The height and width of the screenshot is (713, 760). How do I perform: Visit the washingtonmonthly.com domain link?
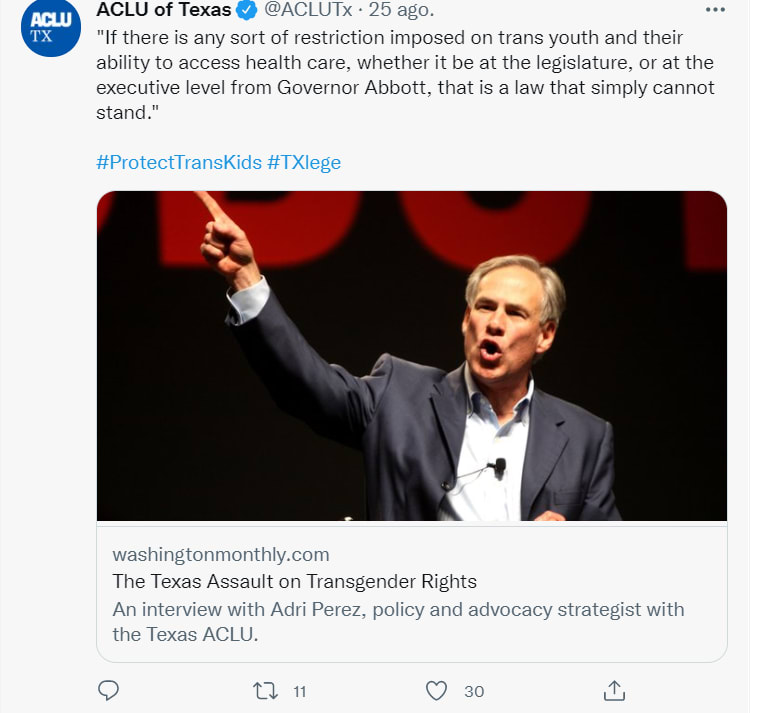tap(220, 554)
